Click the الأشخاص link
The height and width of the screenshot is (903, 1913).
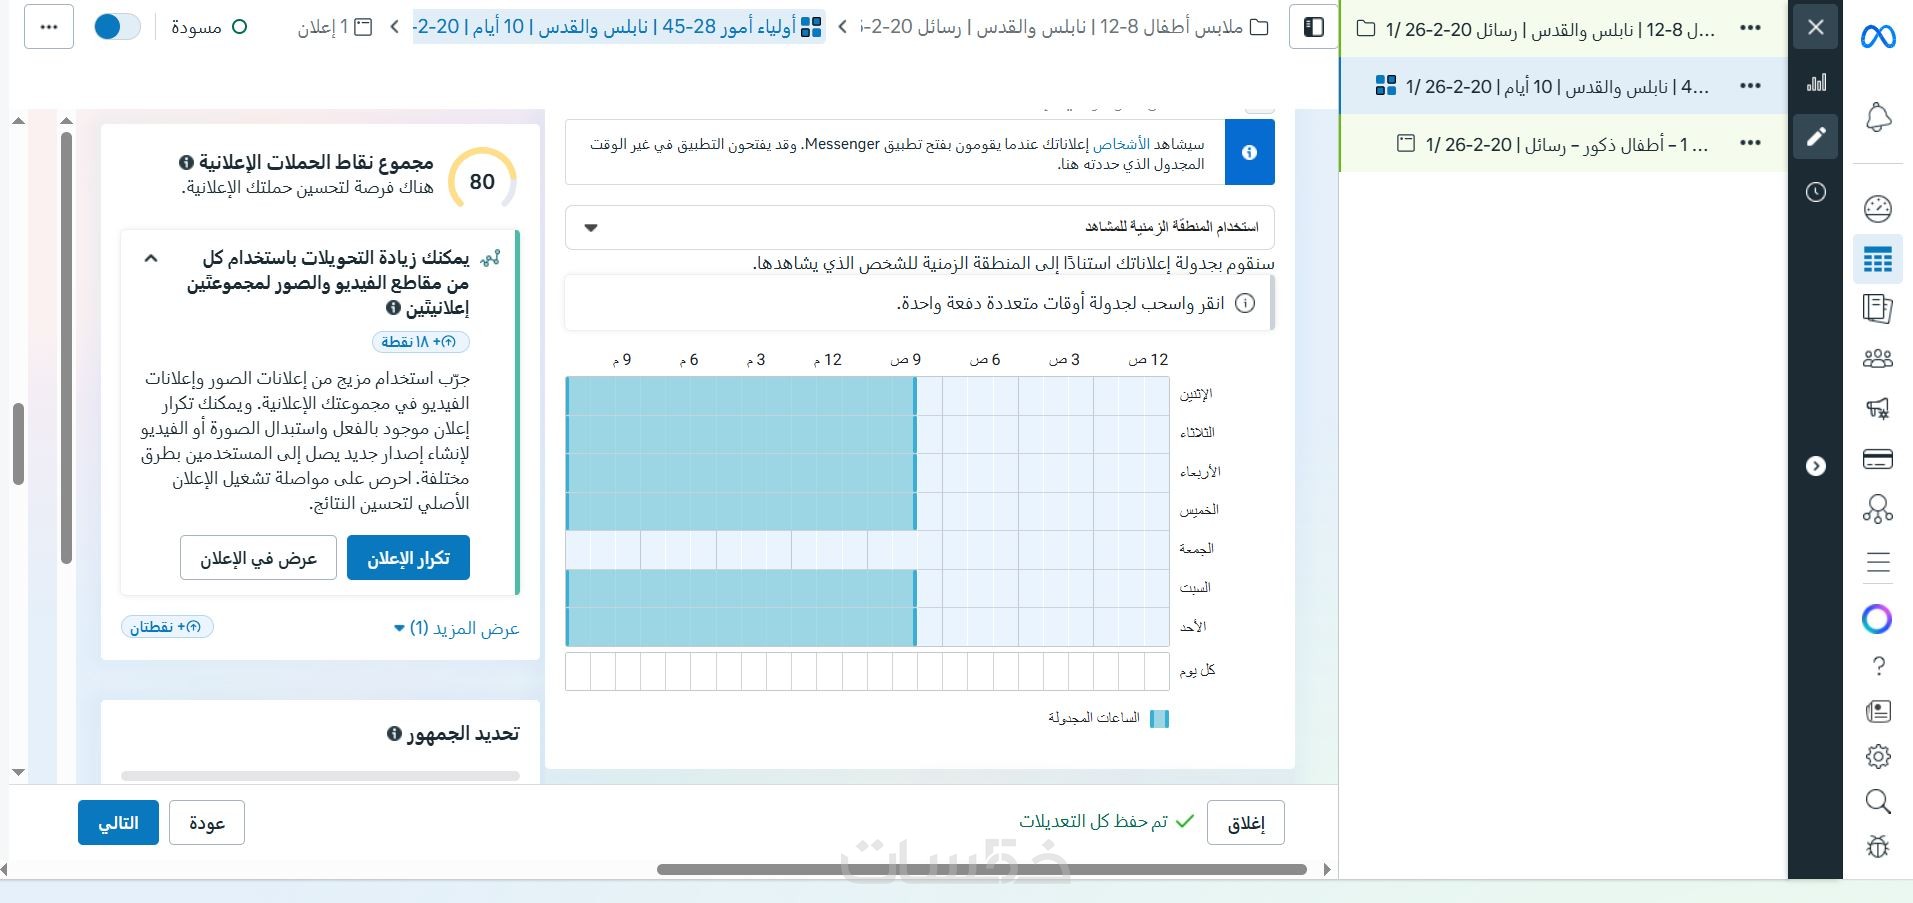[x=1121, y=144]
